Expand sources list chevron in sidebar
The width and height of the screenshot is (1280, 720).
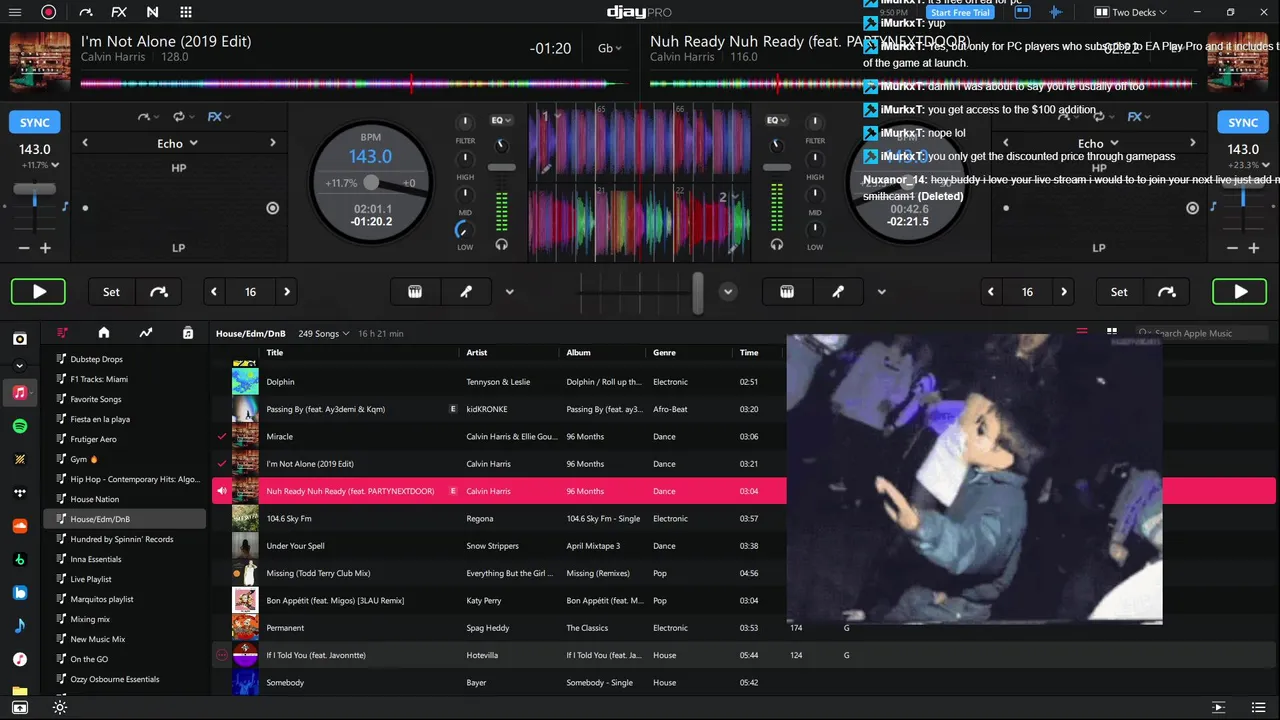coord(19,366)
